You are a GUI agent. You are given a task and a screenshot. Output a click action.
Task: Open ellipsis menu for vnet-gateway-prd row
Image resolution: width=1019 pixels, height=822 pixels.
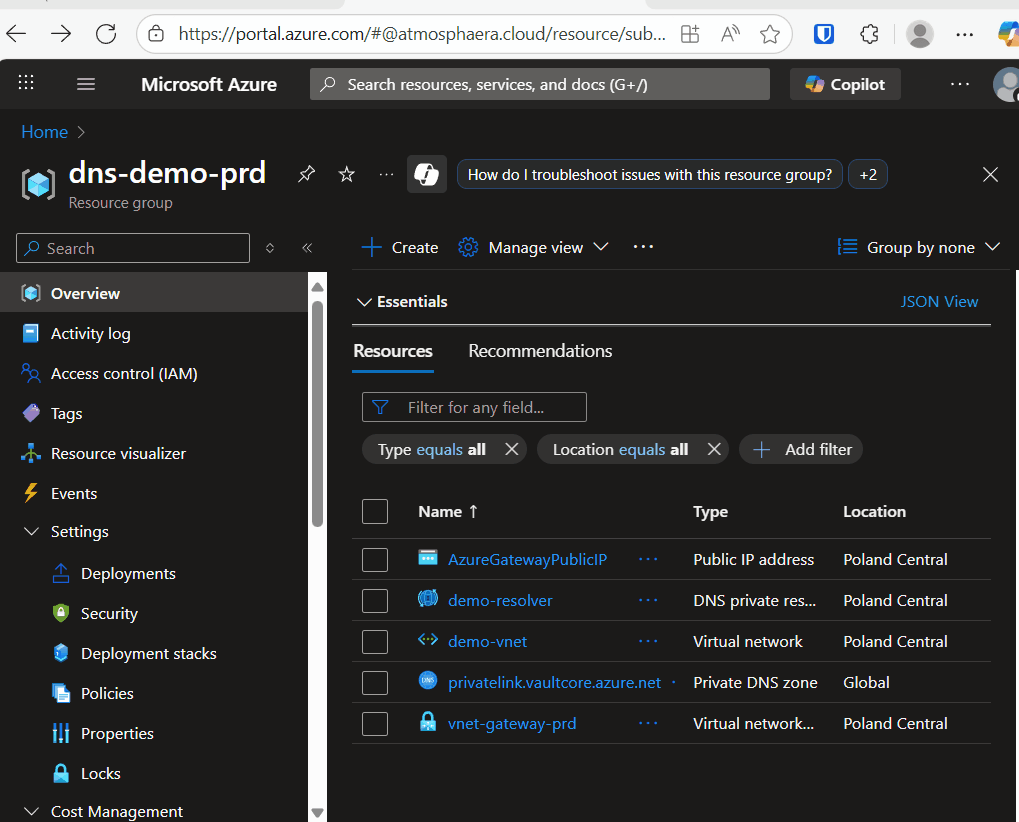point(648,723)
